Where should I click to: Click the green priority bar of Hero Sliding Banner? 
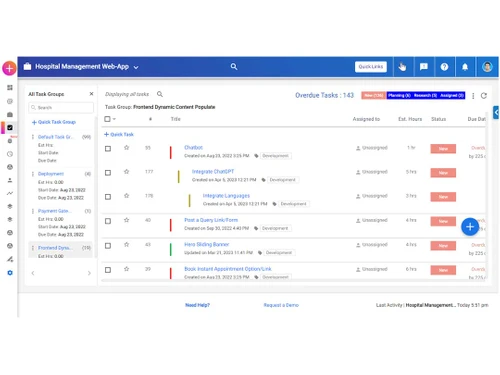pos(171,249)
